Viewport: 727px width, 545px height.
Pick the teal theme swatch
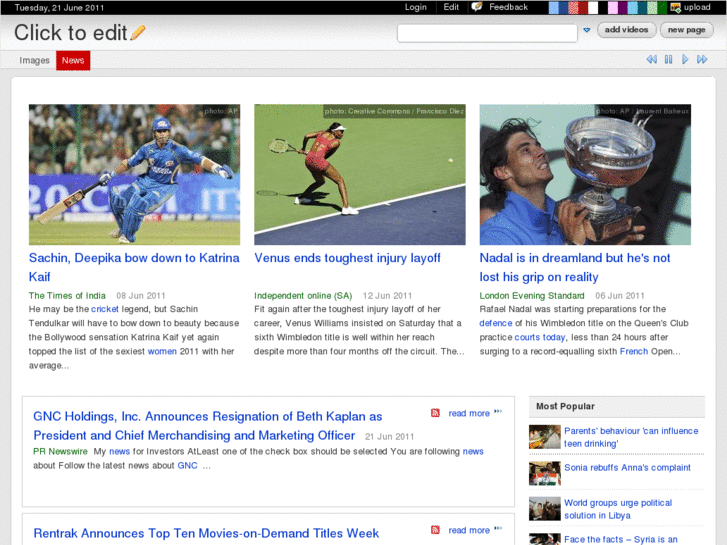pos(642,7)
